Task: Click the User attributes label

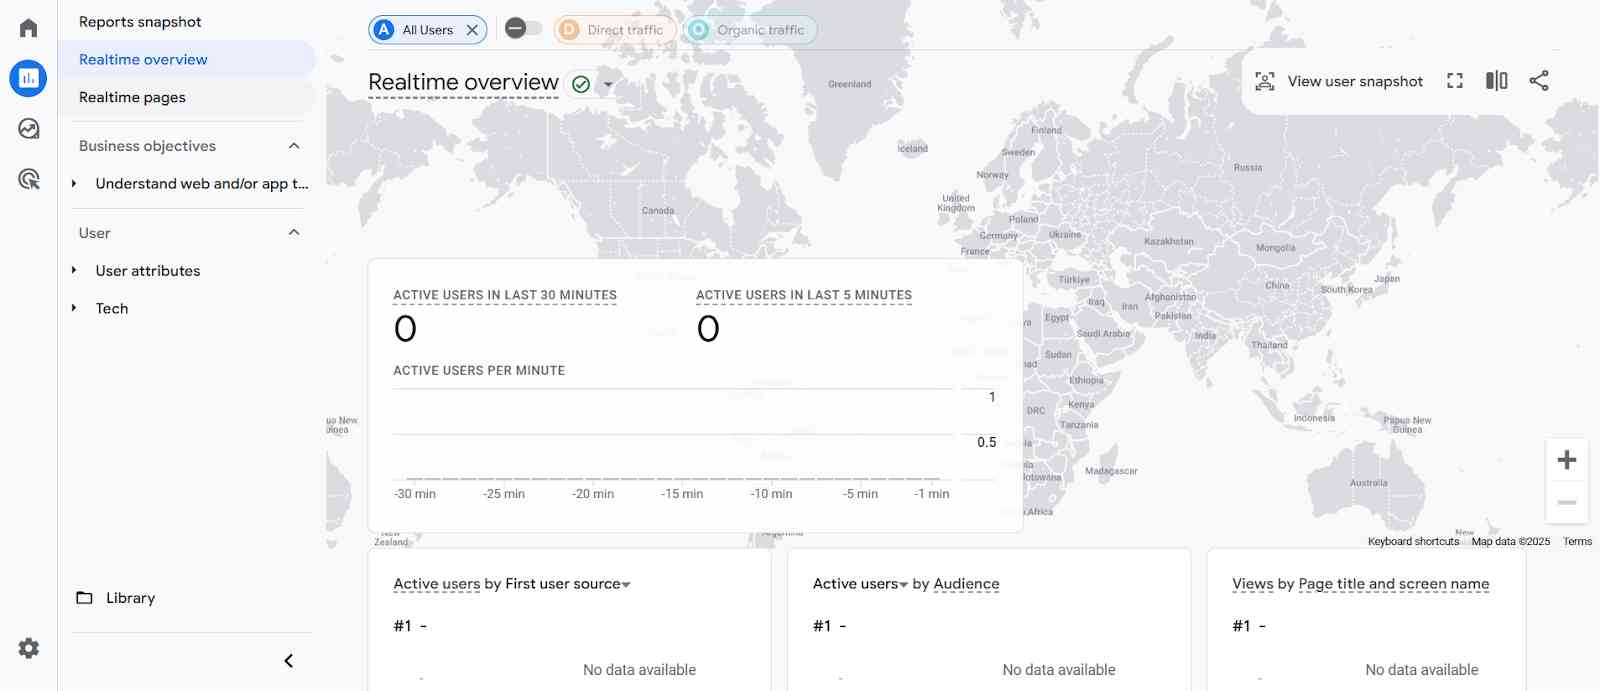Action: 148,271
